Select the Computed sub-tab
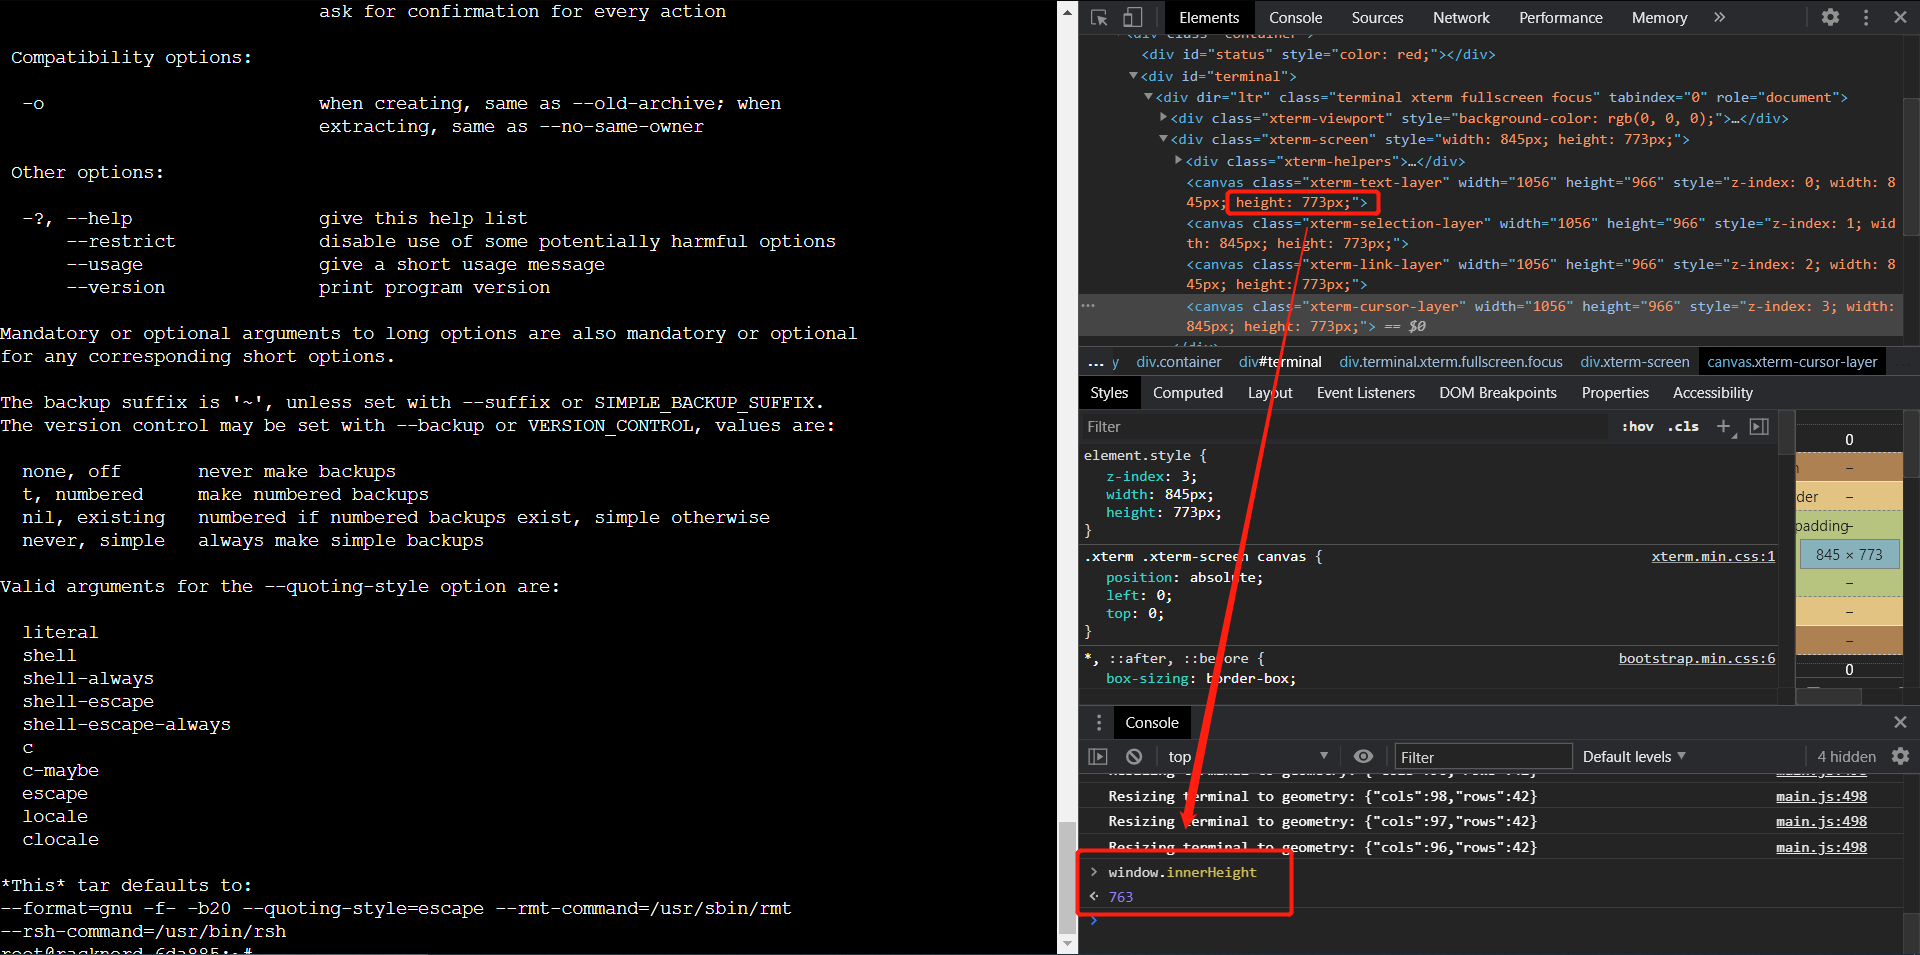 click(1187, 393)
